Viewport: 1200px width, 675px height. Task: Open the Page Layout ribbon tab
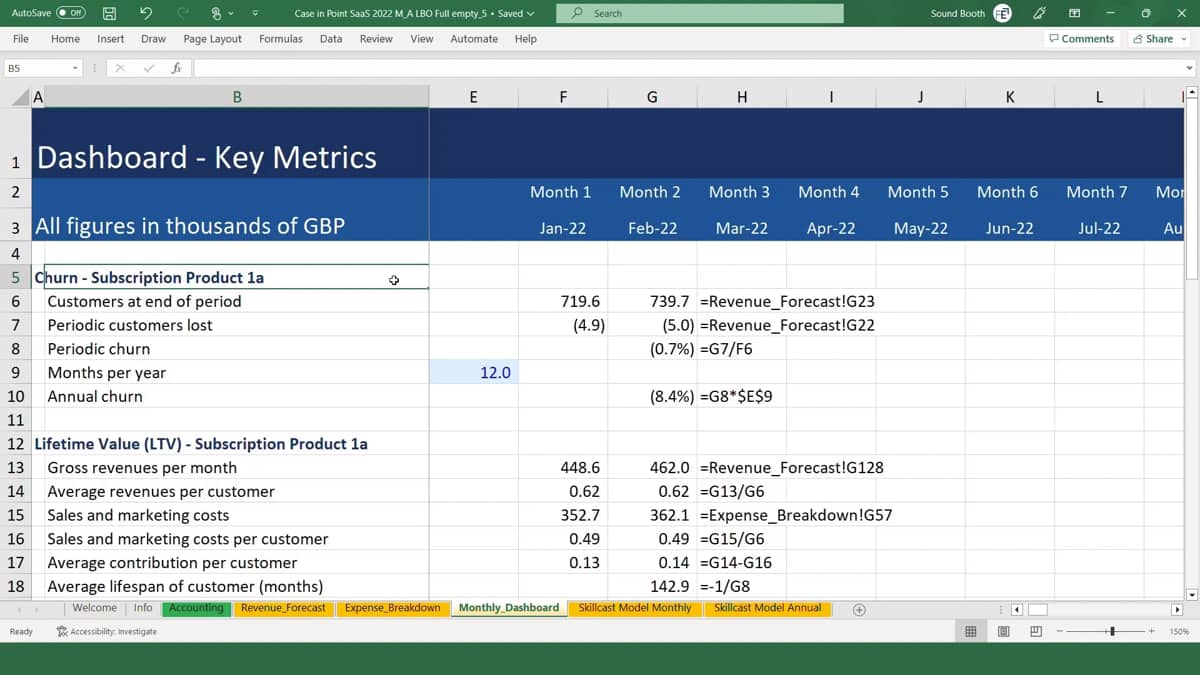[x=213, y=39]
